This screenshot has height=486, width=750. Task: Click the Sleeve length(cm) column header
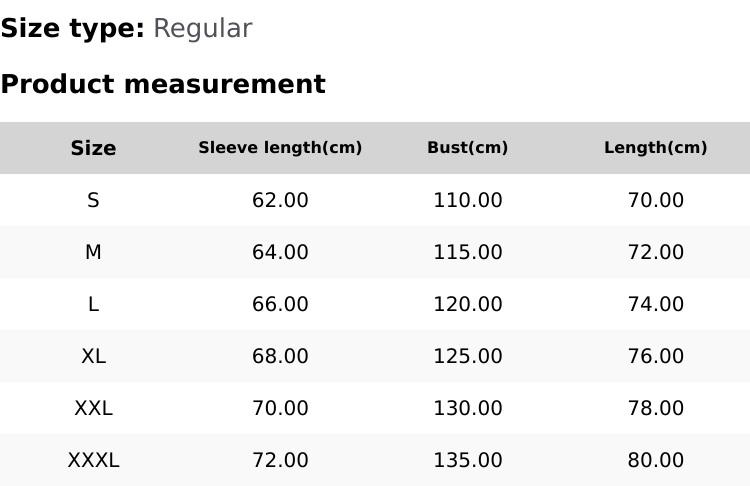click(x=280, y=148)
